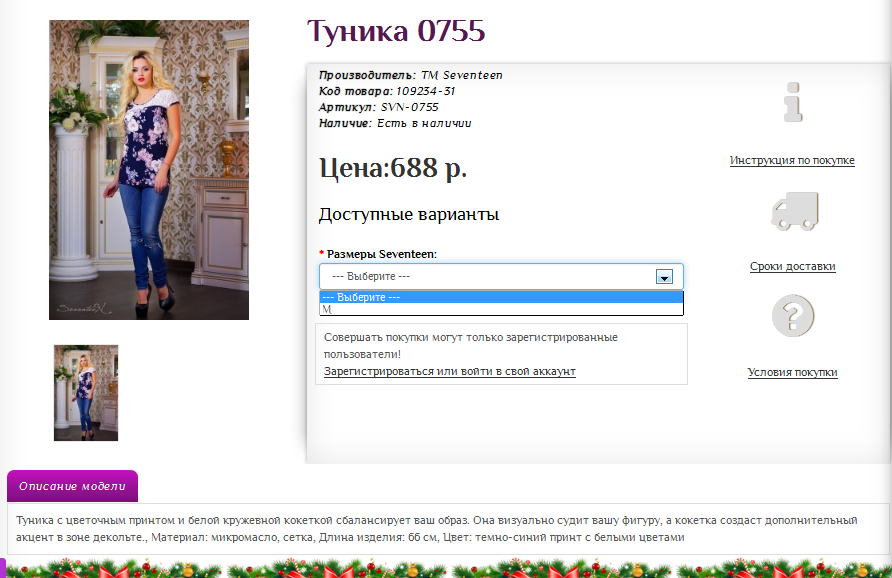Open the Сроки доставки link
Viewport: 892px width, 578px height.
pyautogui.click(x=792, y=266)
